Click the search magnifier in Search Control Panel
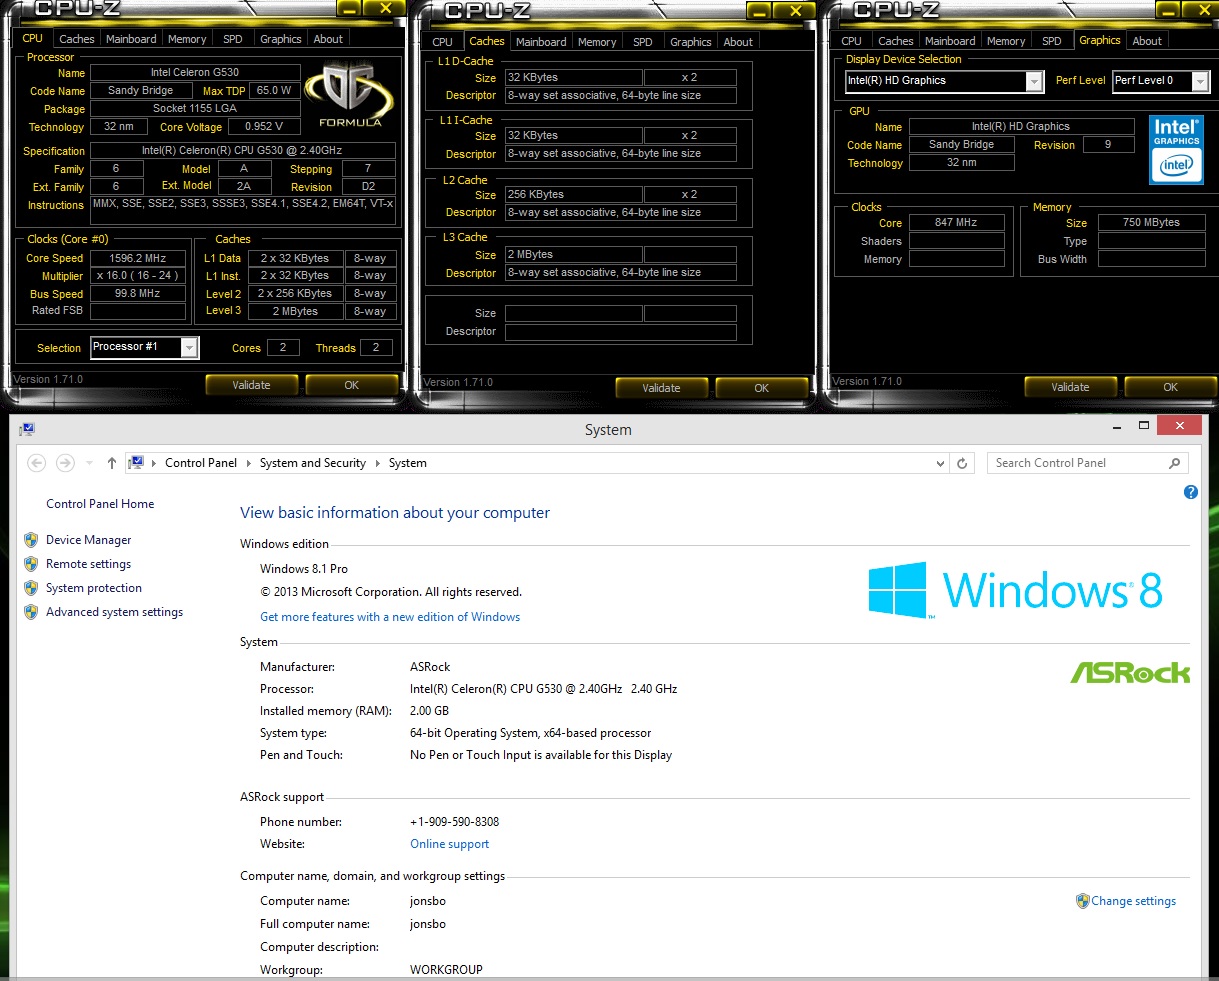 1174,463
